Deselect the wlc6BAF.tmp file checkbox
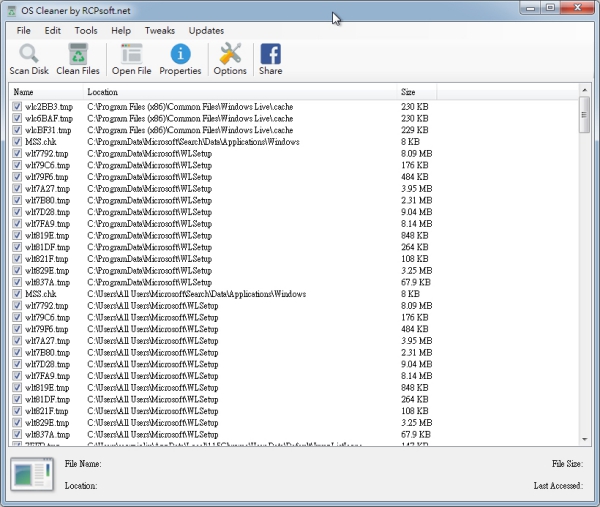This screenshot has height=507, width=600. [x=17, y=118]
